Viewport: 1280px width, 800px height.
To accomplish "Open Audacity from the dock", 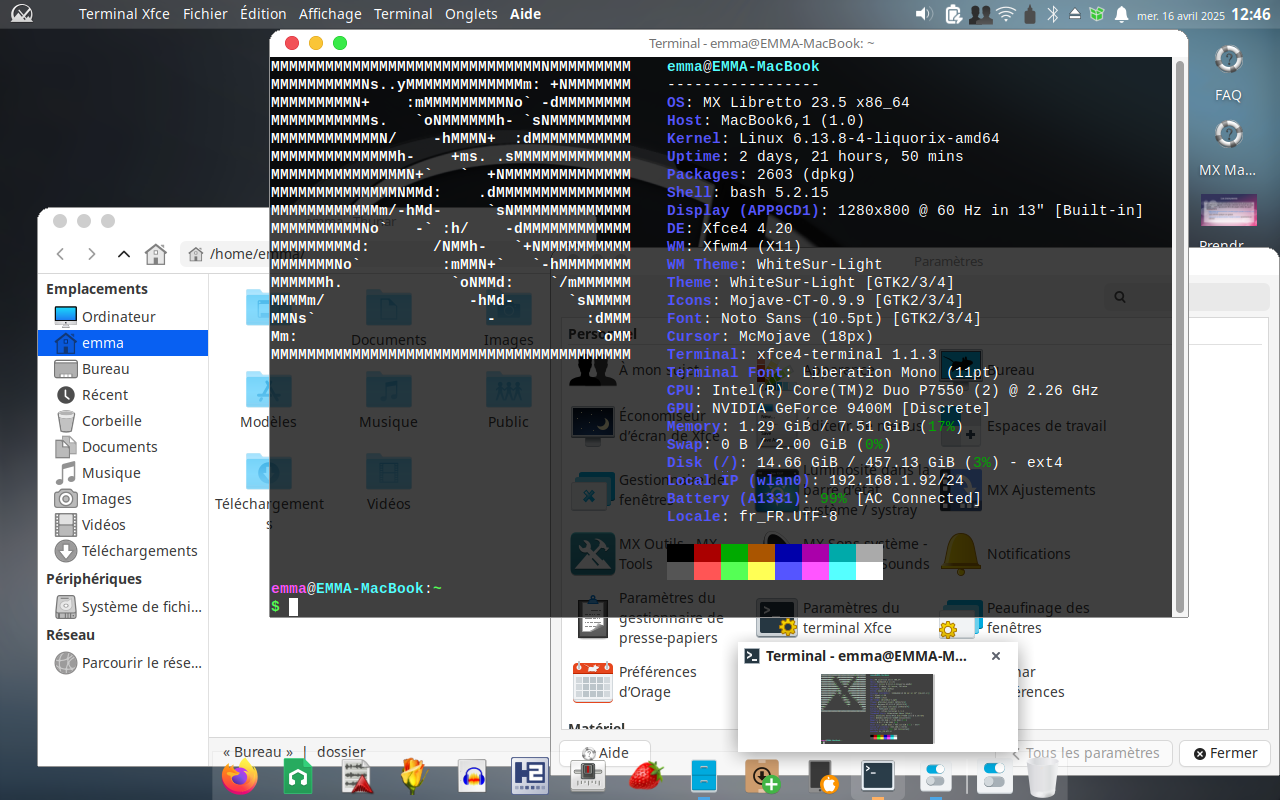I will 472,777.
